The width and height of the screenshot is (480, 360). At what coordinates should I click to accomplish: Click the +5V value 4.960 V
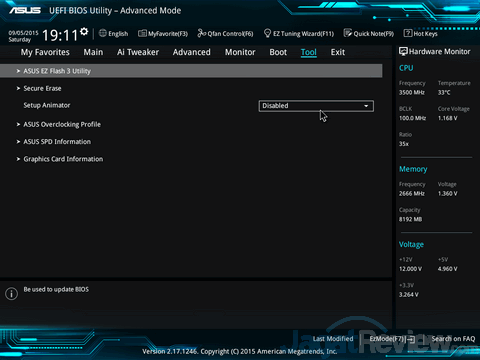448,269
